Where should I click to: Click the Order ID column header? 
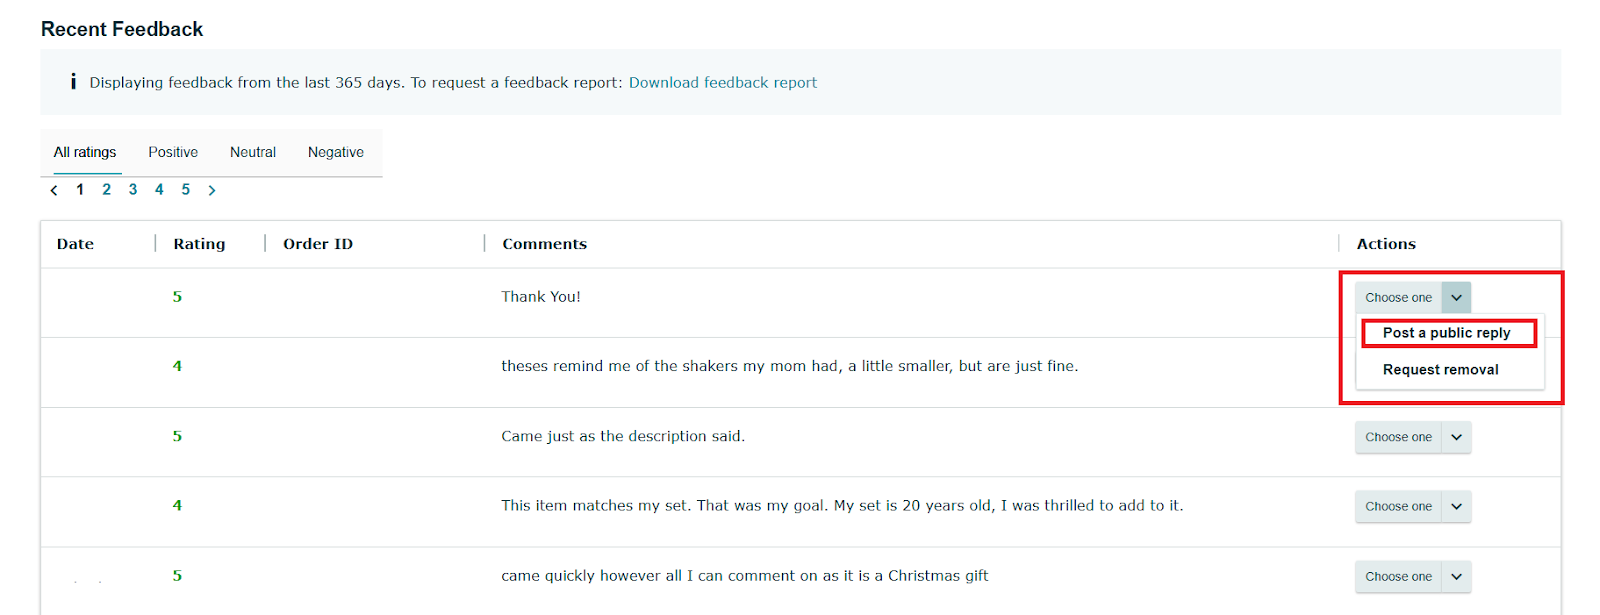[x=317, y=243]
